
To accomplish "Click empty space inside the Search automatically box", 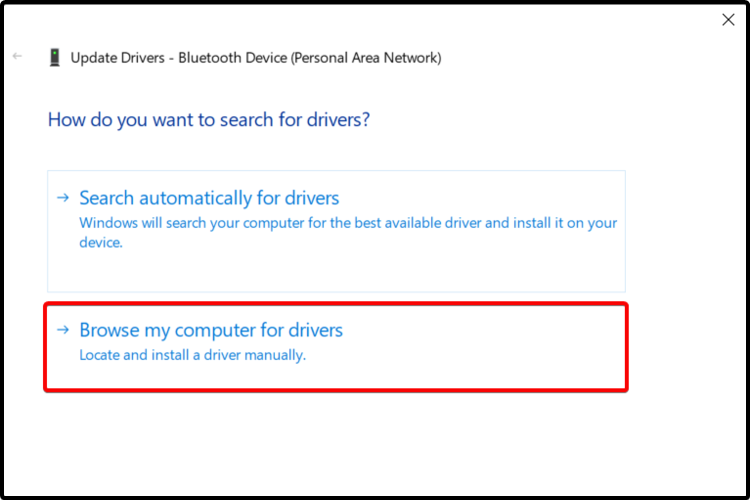I will click(x=400, y=270).
